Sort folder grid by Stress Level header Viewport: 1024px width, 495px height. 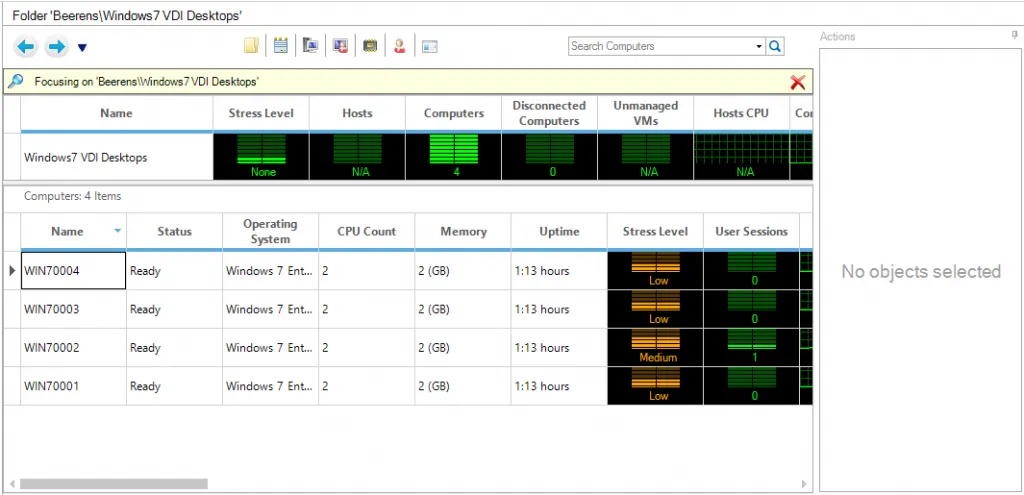click(x=261, y=114)
